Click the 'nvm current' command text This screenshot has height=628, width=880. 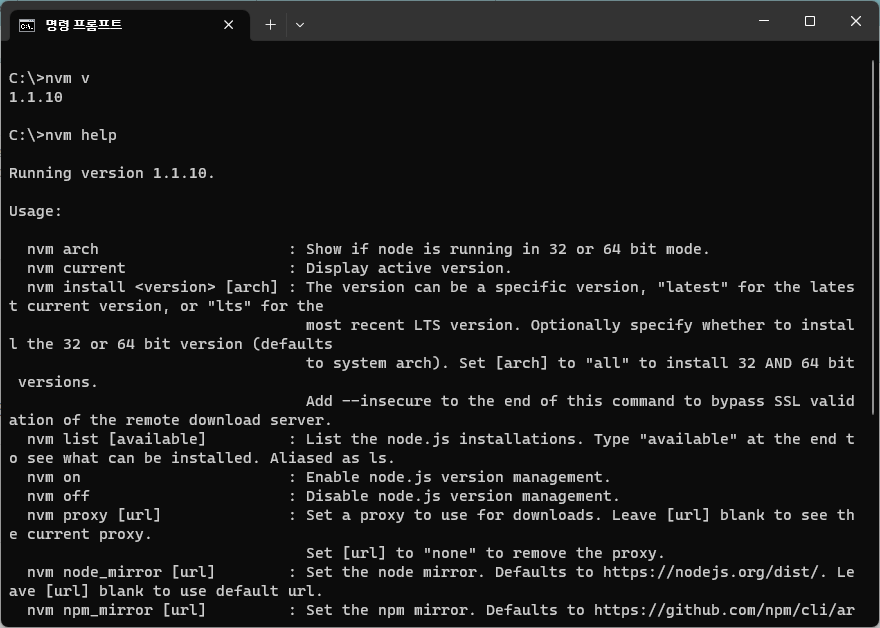pos(76,268)
